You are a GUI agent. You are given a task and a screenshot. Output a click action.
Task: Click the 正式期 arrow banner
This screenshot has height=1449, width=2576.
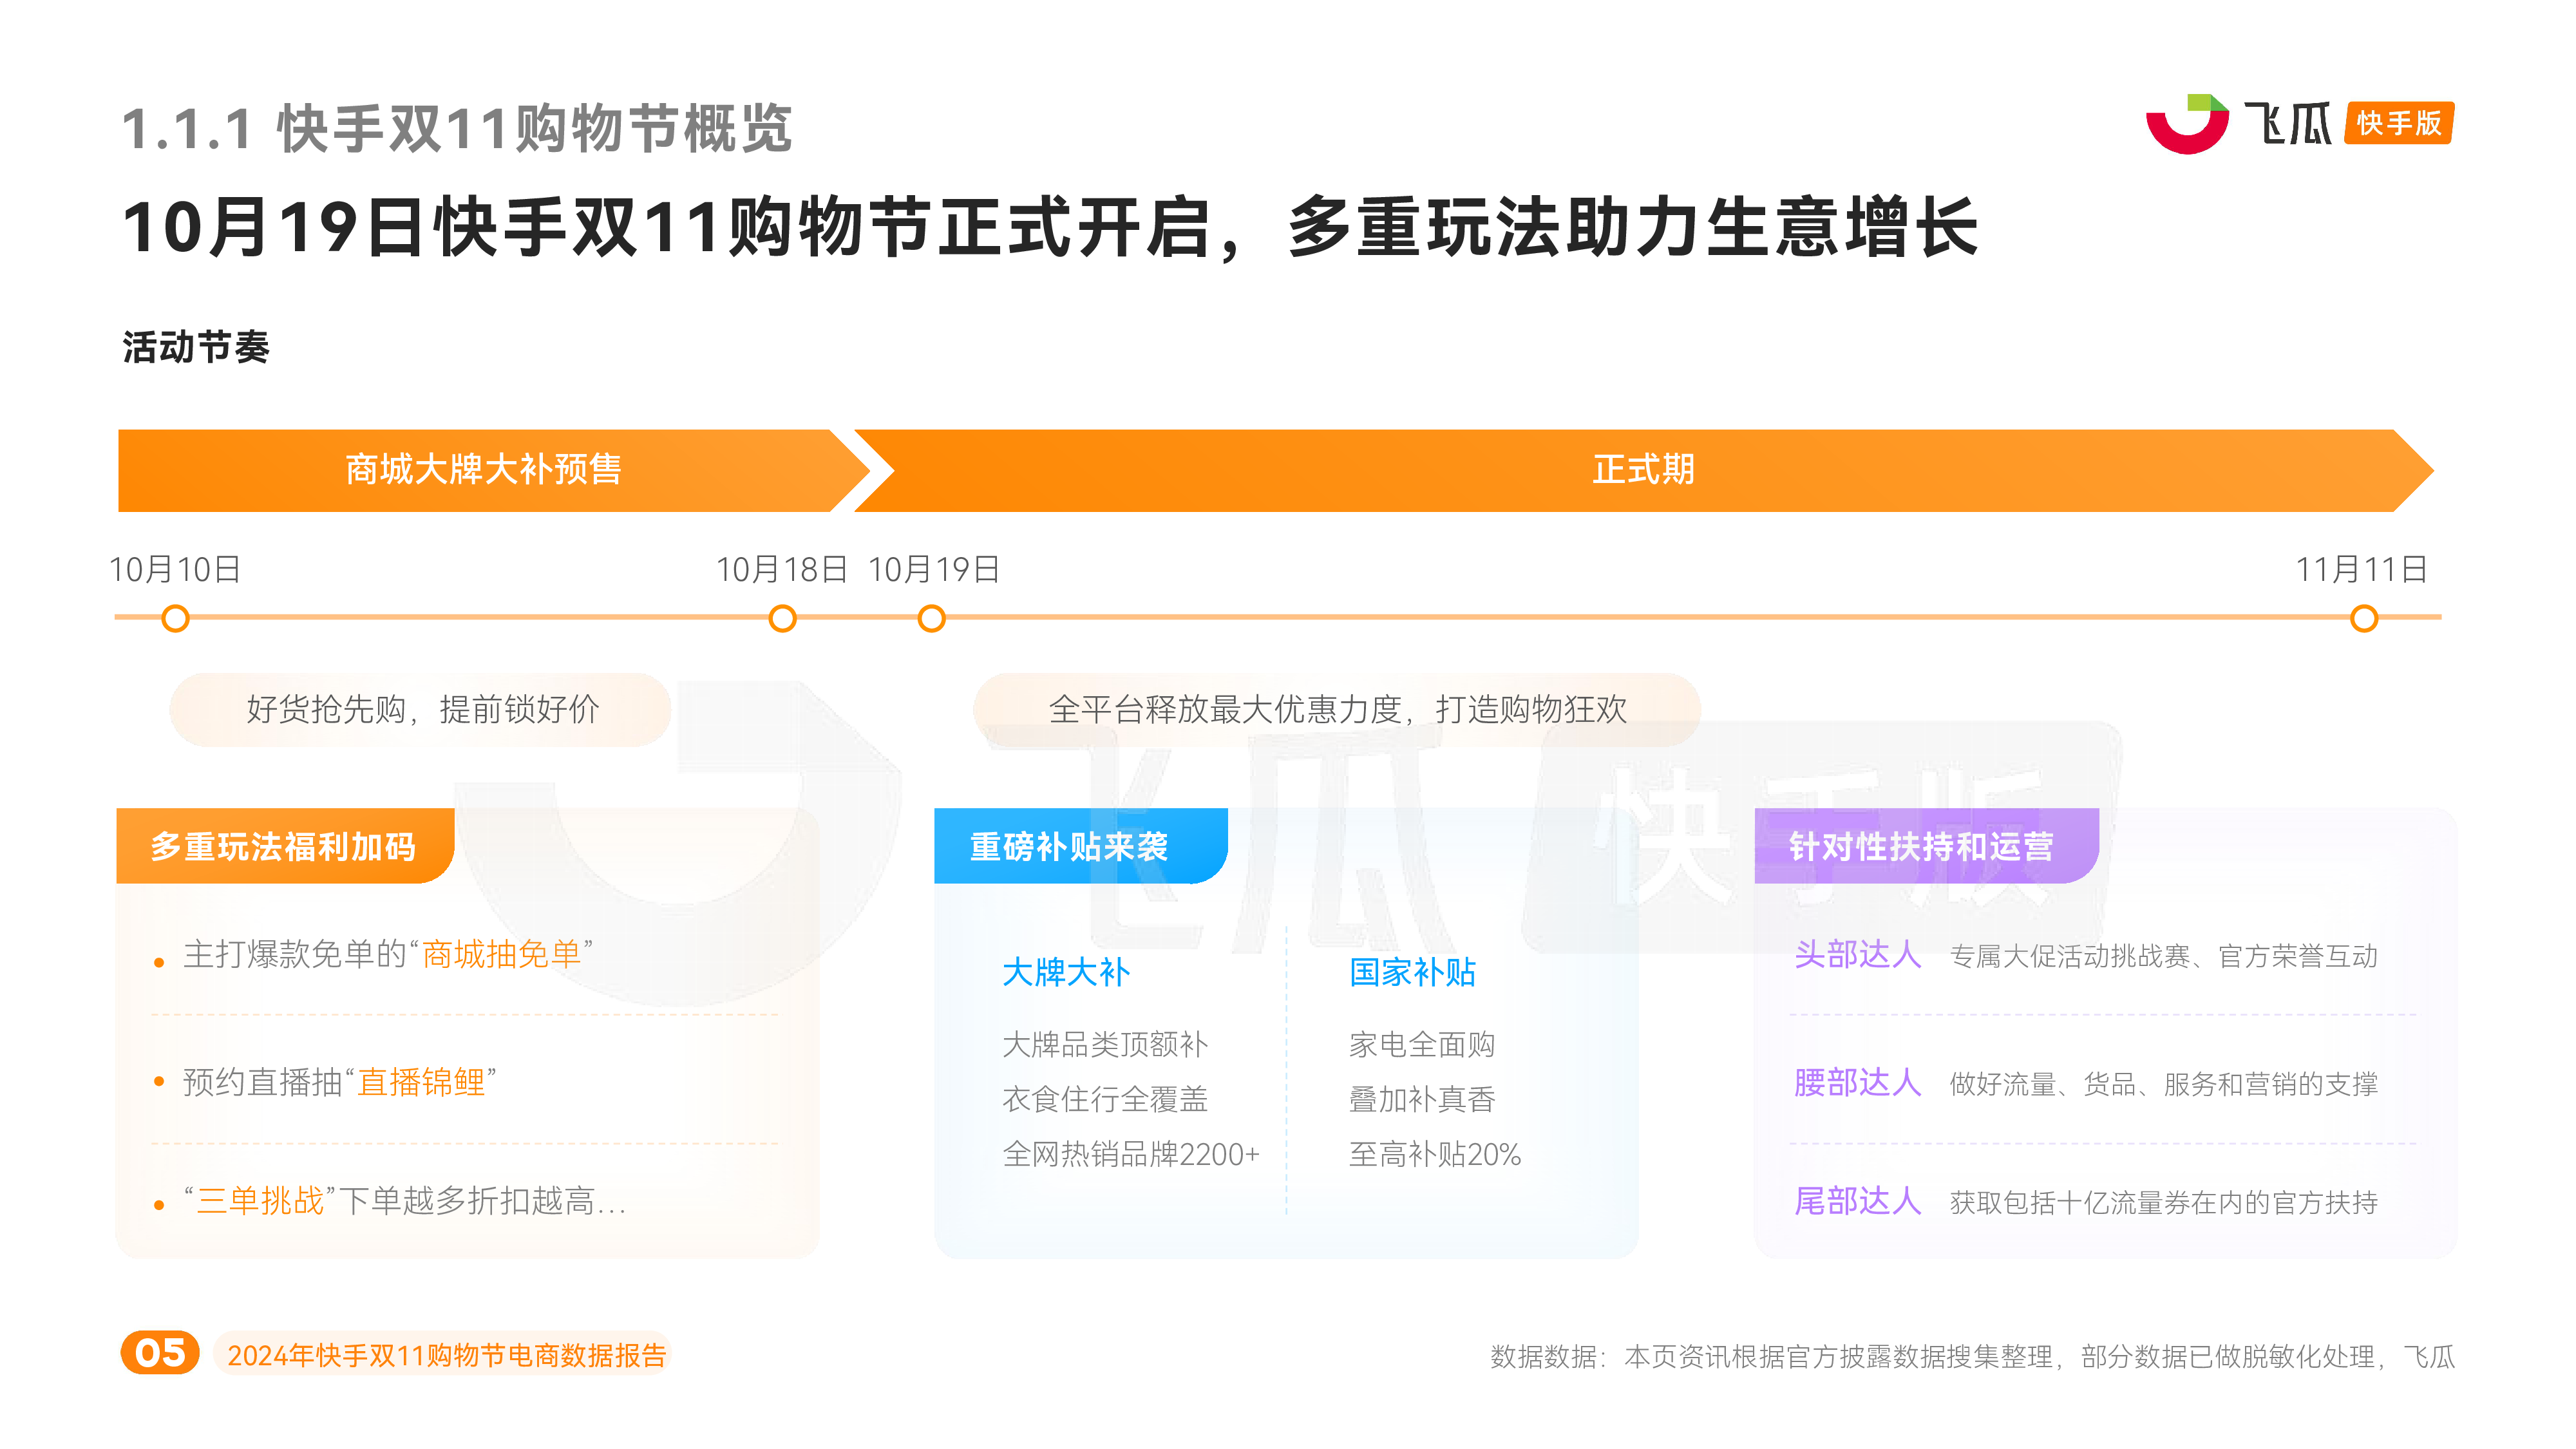click(x=1643, y=470)
